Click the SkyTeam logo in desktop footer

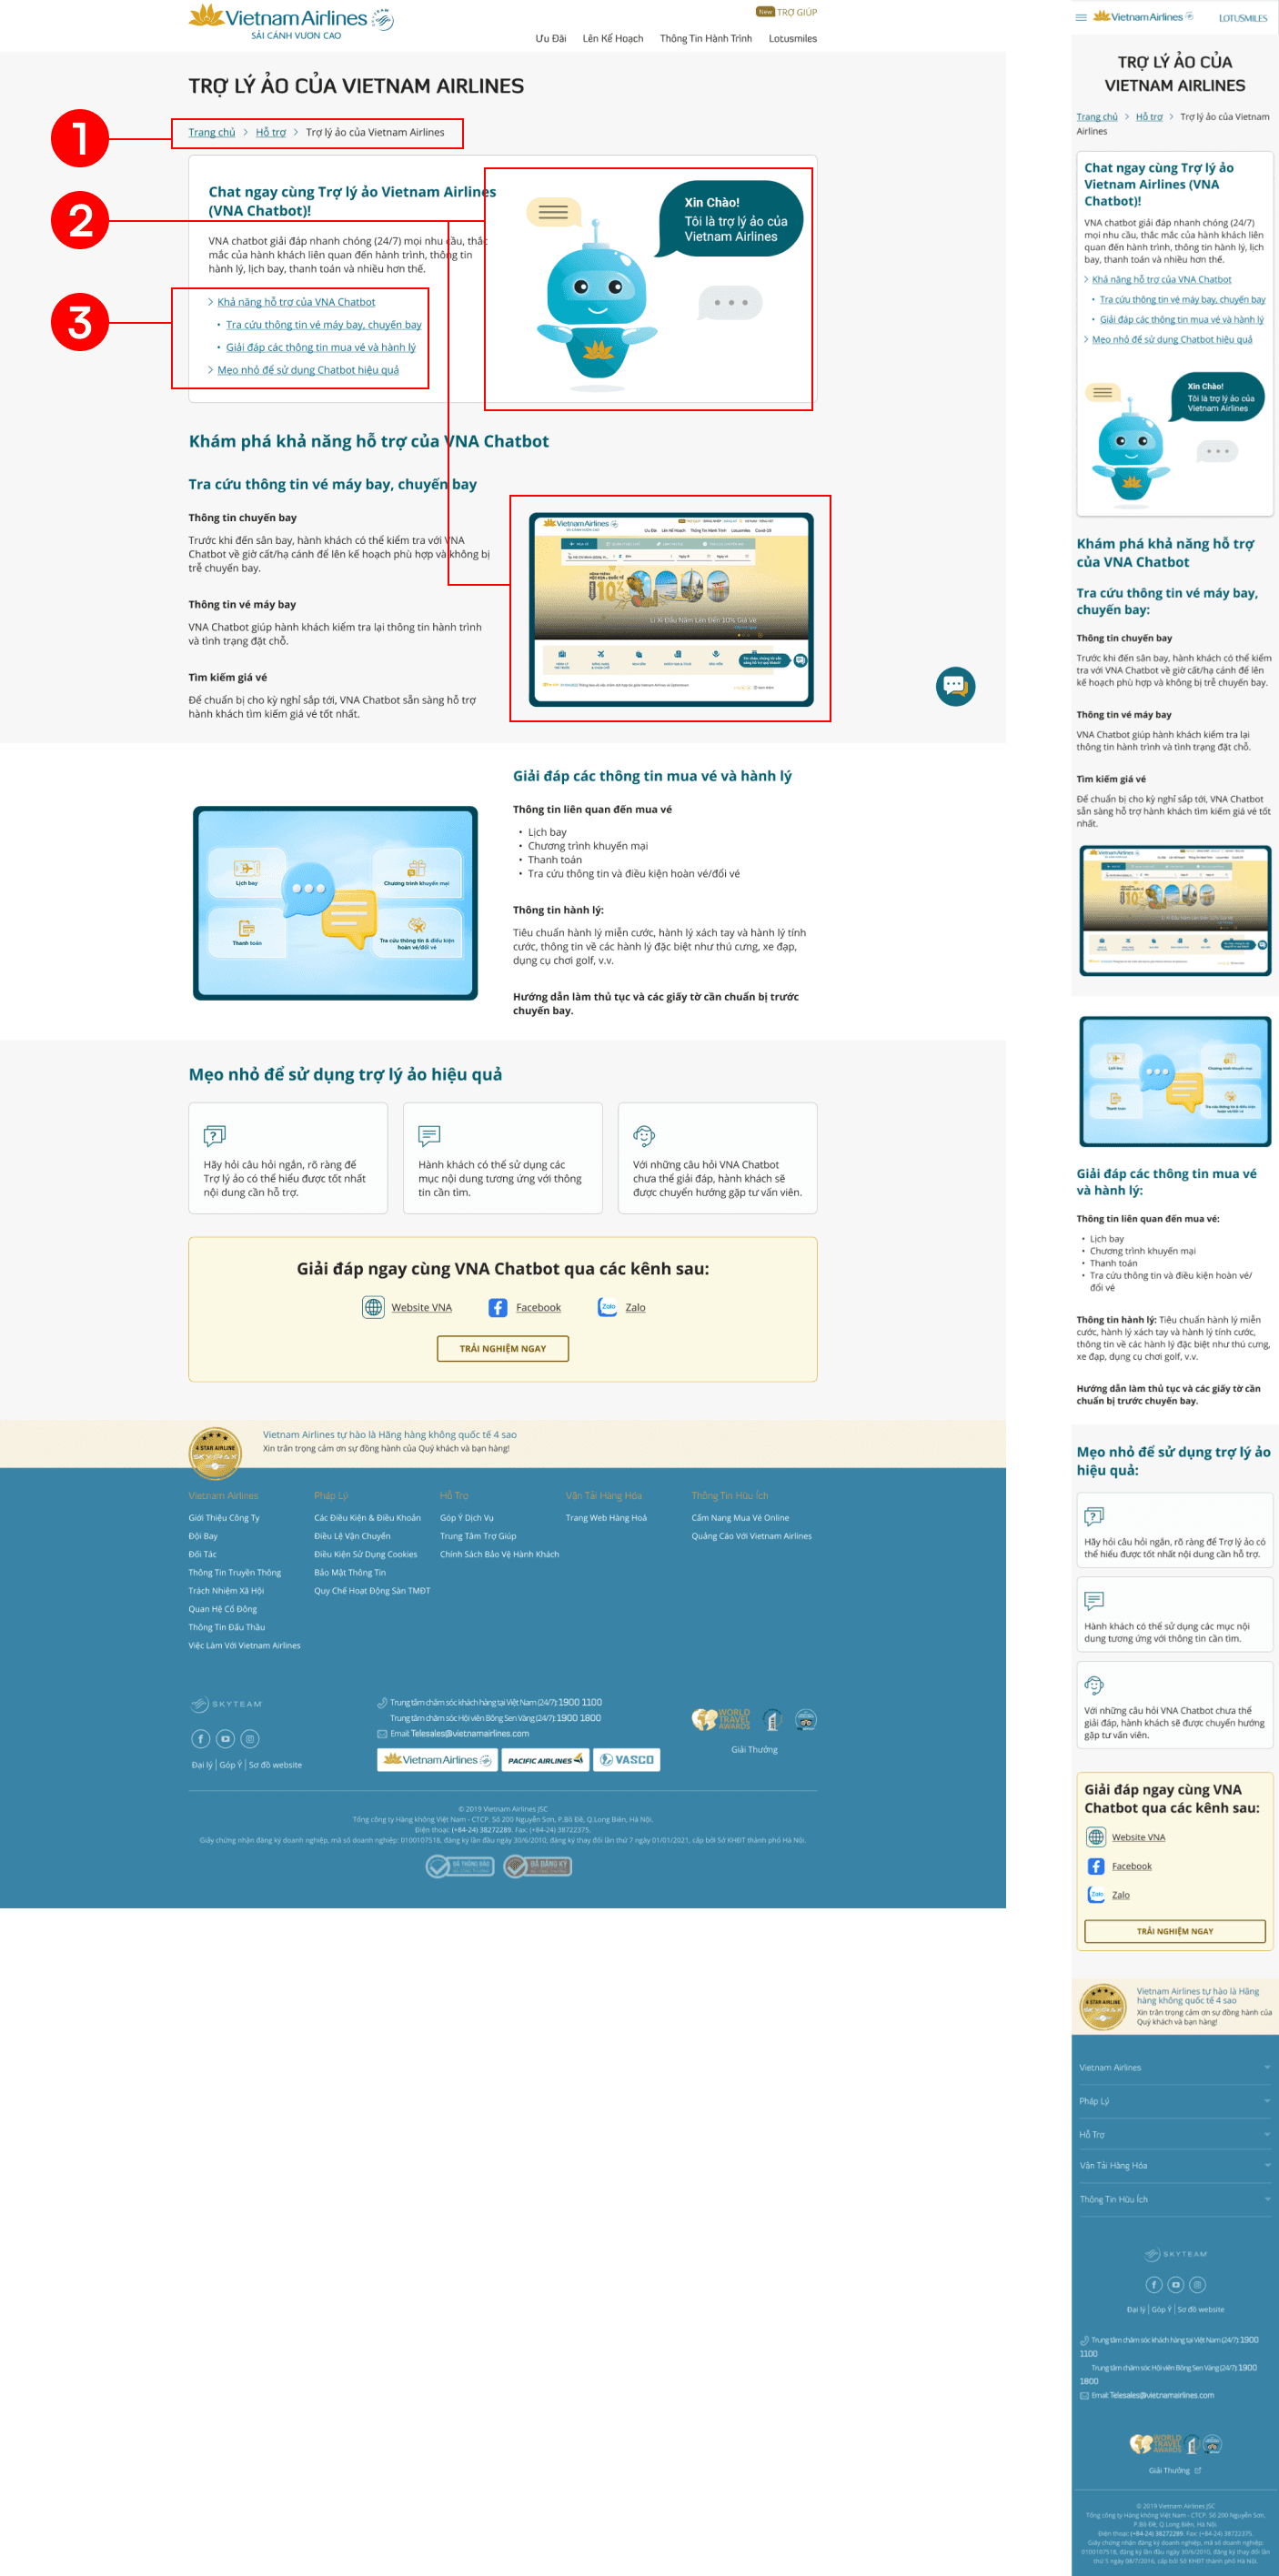coord(227,1704)
